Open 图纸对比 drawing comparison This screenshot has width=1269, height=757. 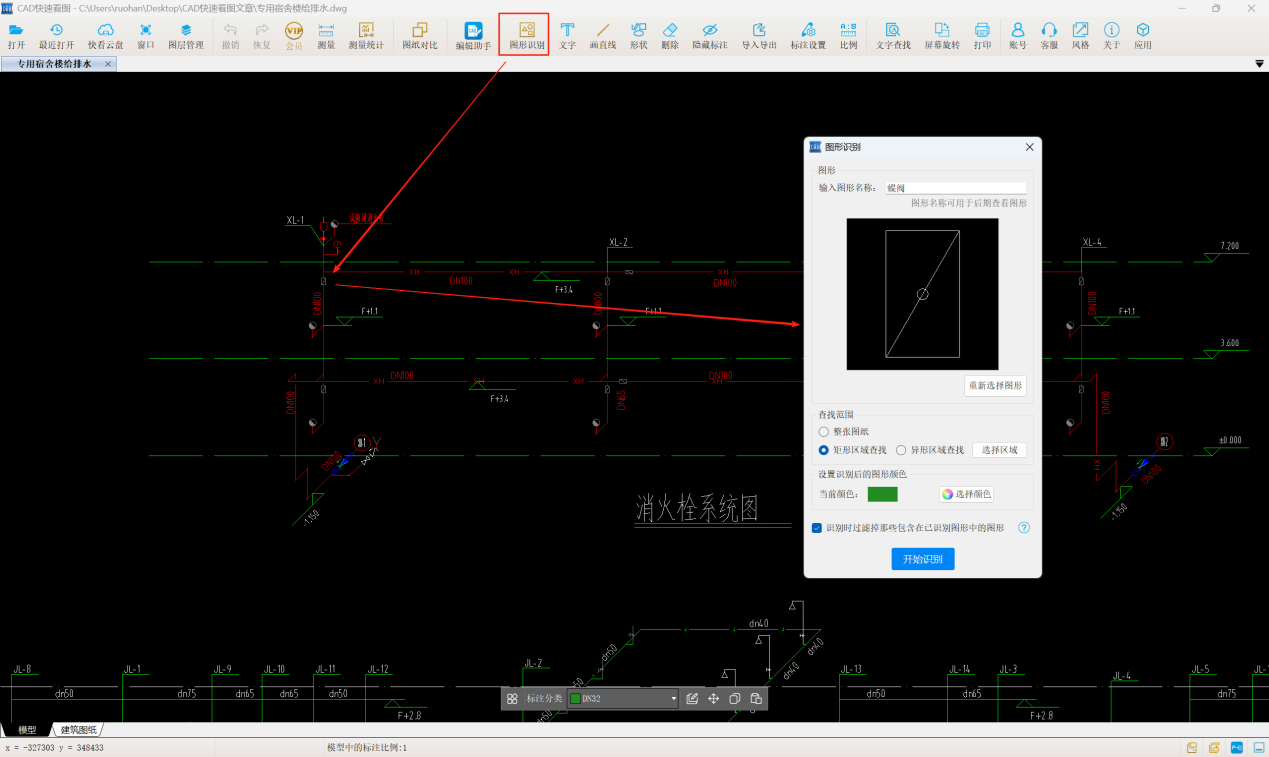tap(419, 35)
